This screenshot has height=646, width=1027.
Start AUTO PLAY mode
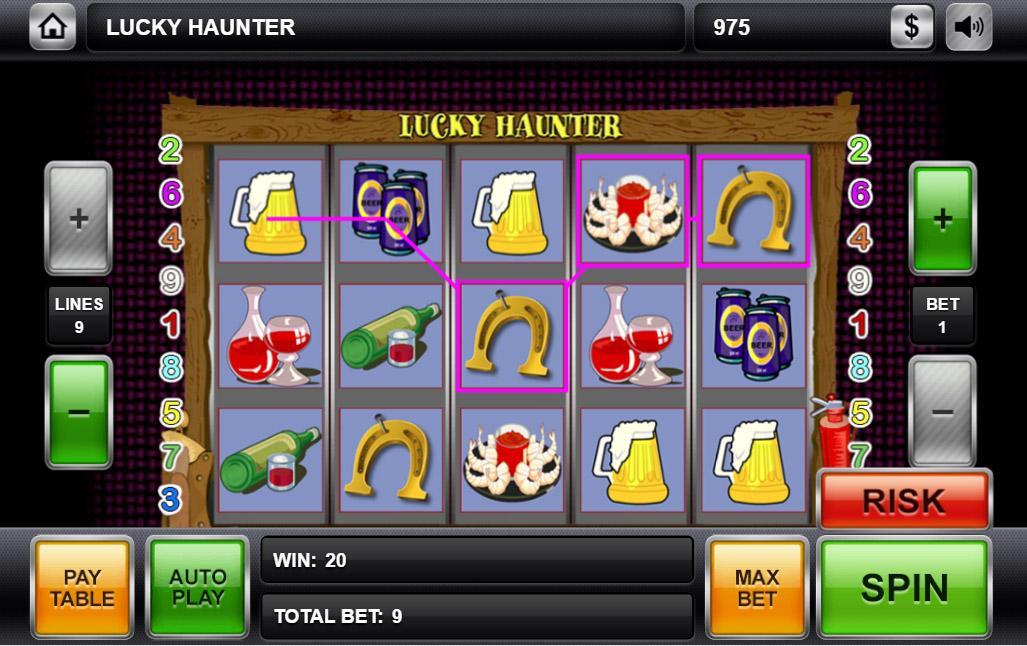click(x=198, y=588)
